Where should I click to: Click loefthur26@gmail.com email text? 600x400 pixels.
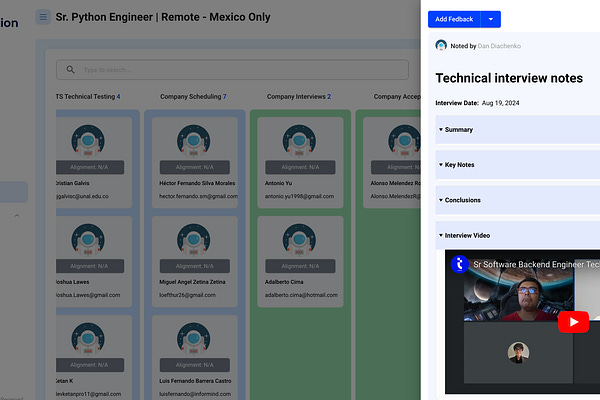pos(188,295)
